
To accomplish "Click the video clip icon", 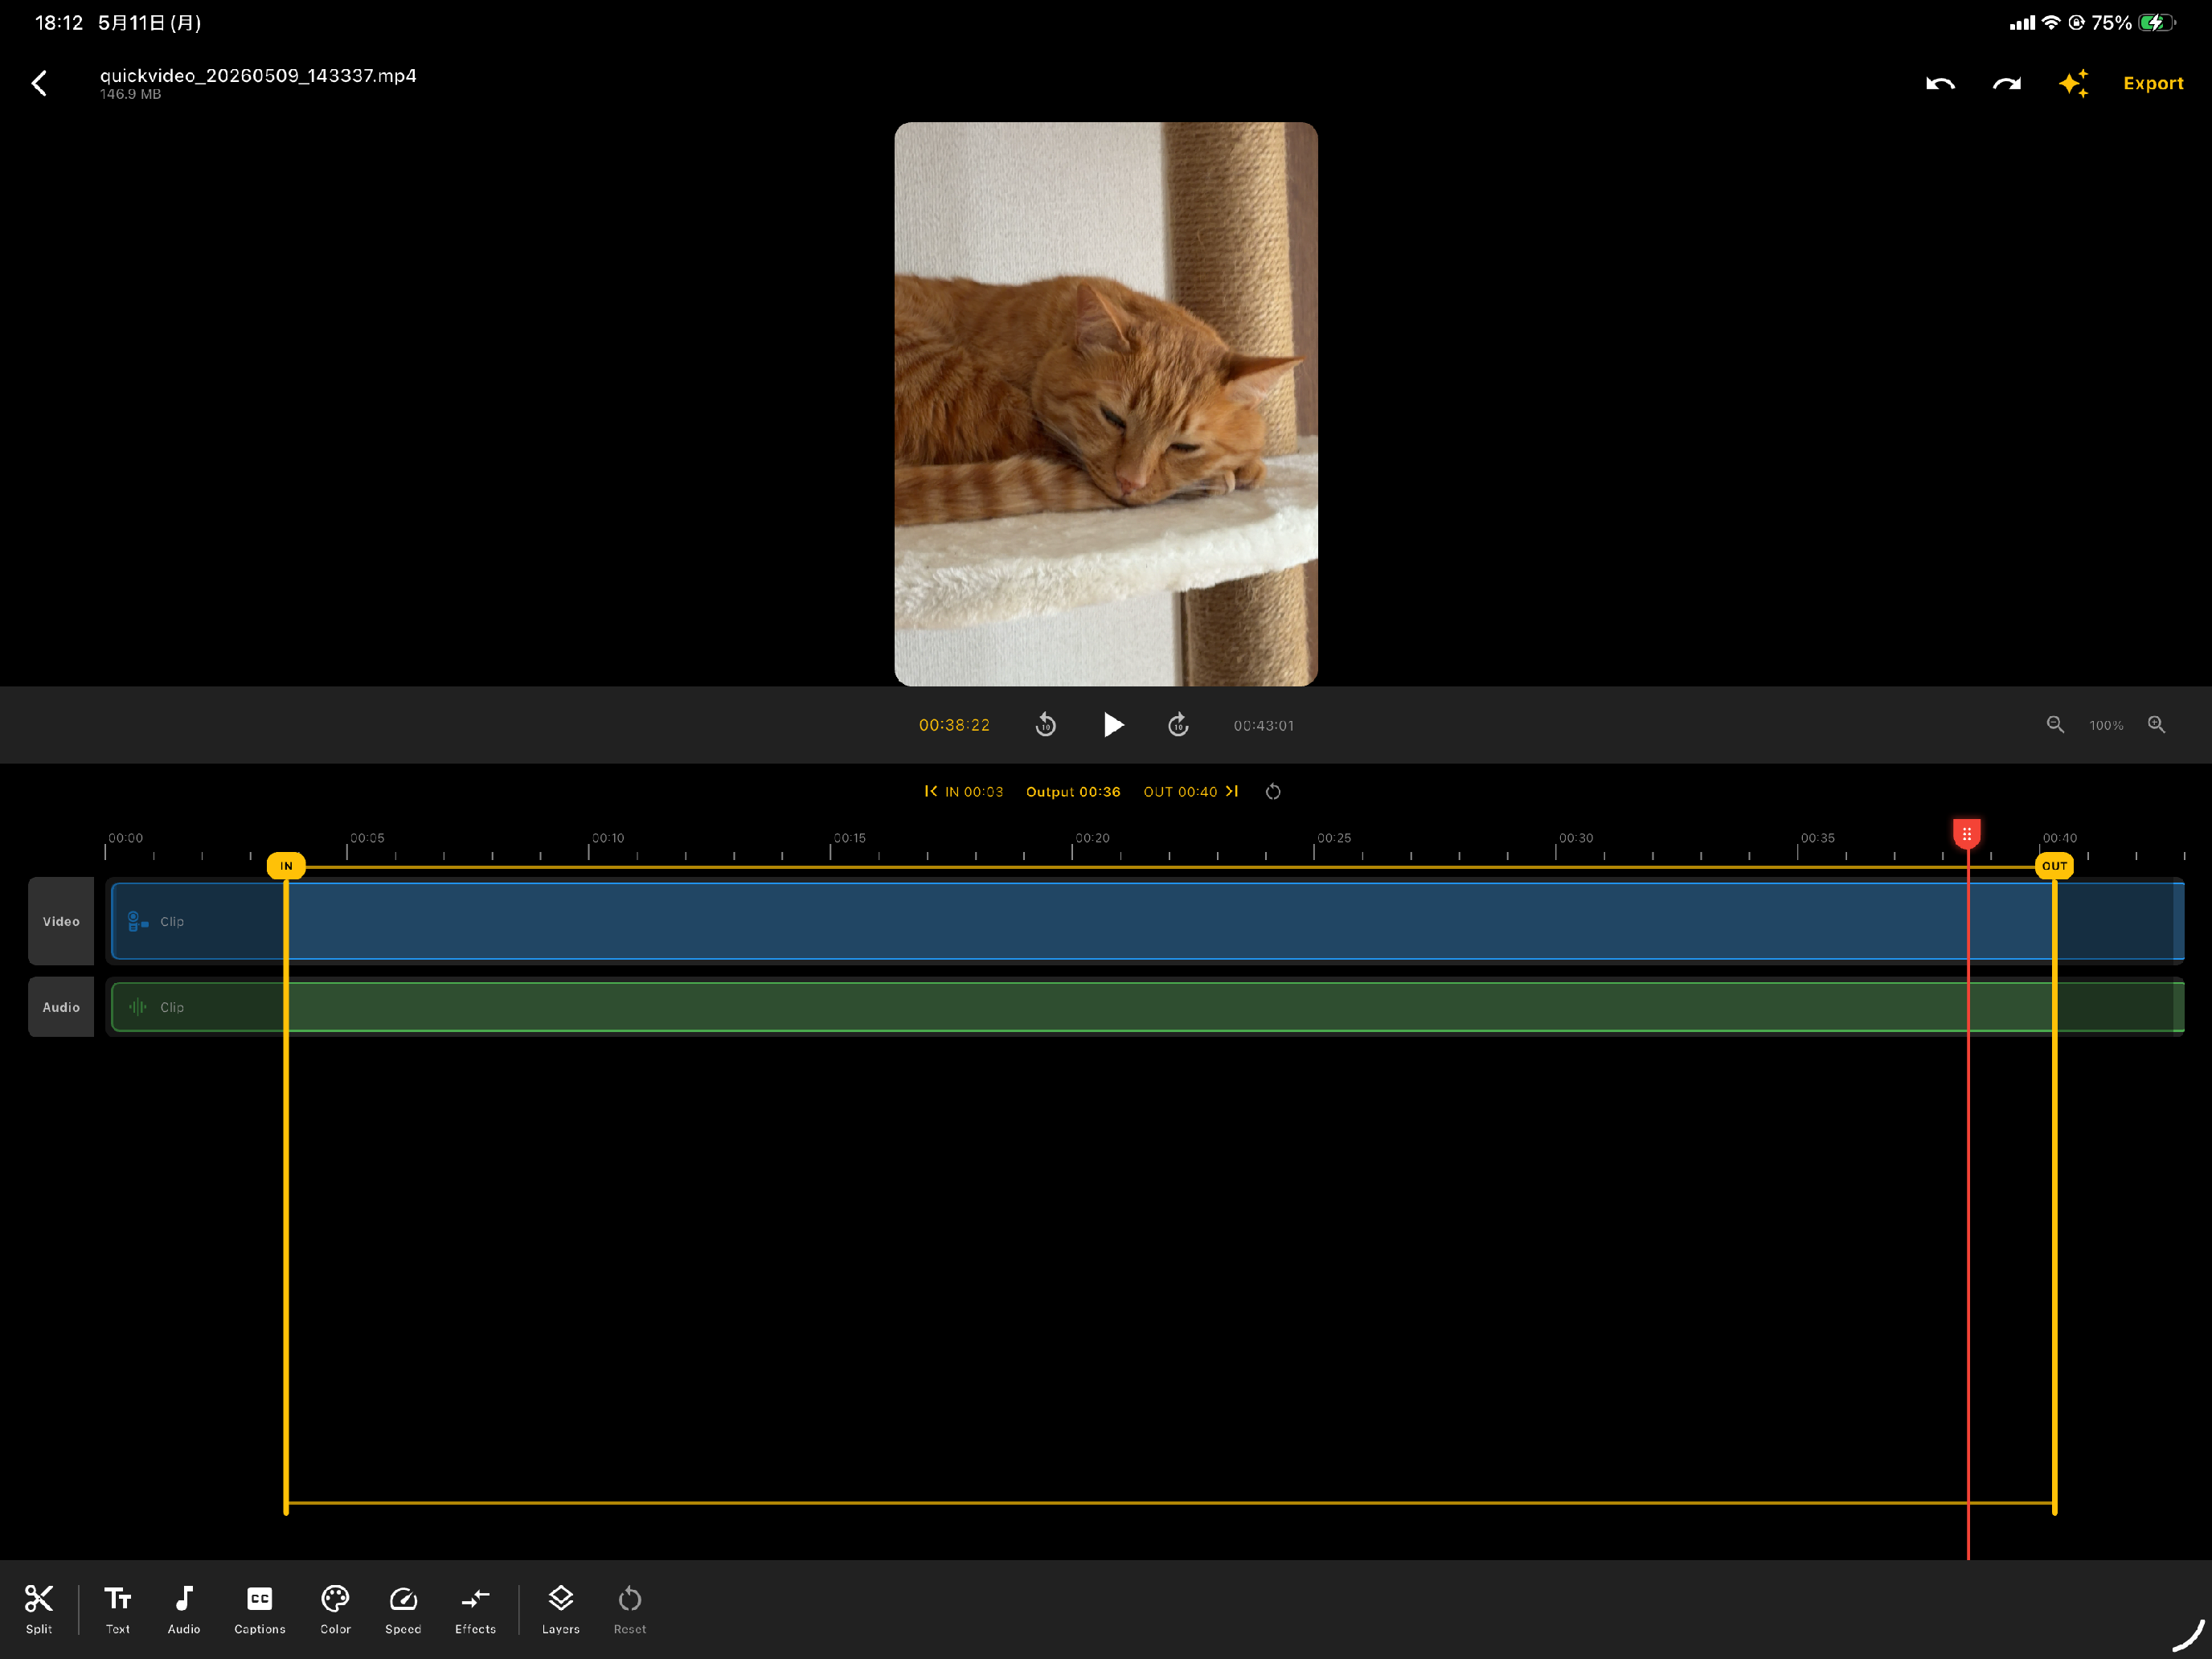I will [x=138, y=921].
